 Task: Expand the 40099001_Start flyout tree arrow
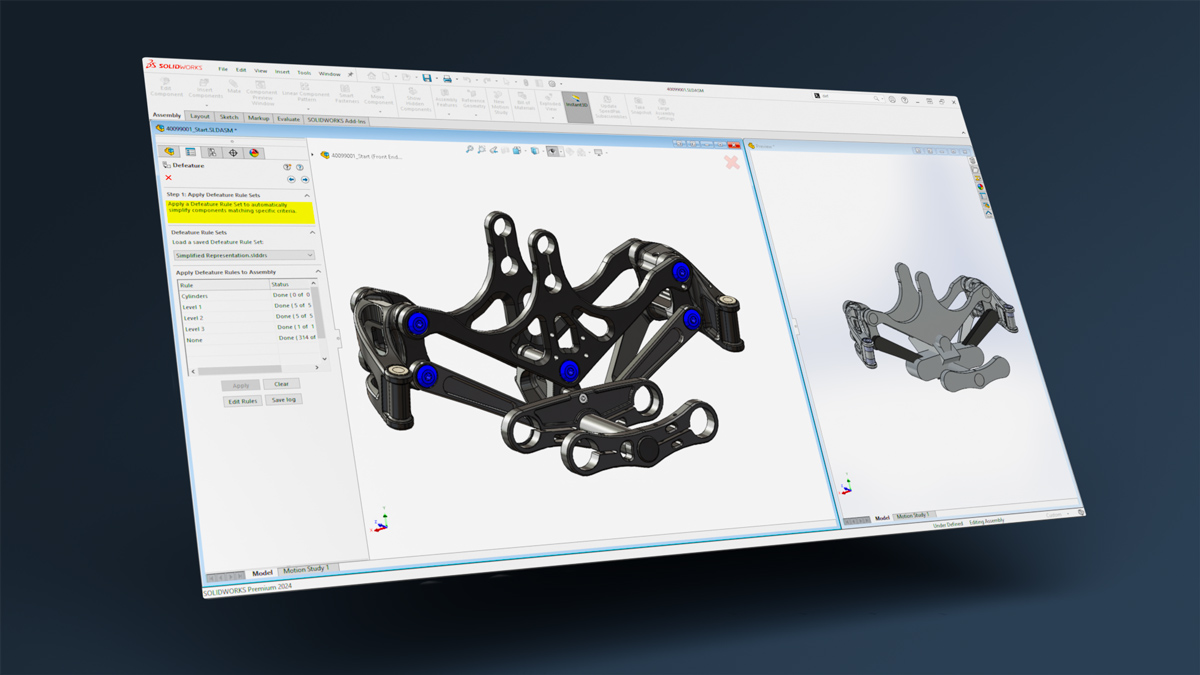(313, 154)
